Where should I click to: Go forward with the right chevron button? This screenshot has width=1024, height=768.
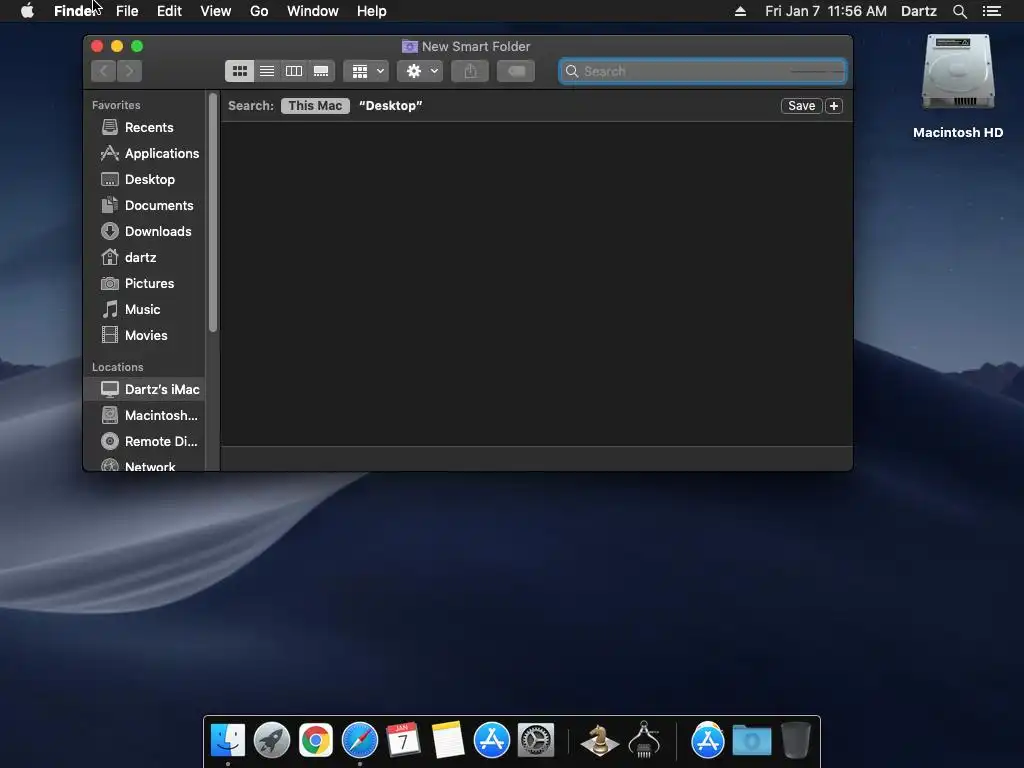point(129,71)
